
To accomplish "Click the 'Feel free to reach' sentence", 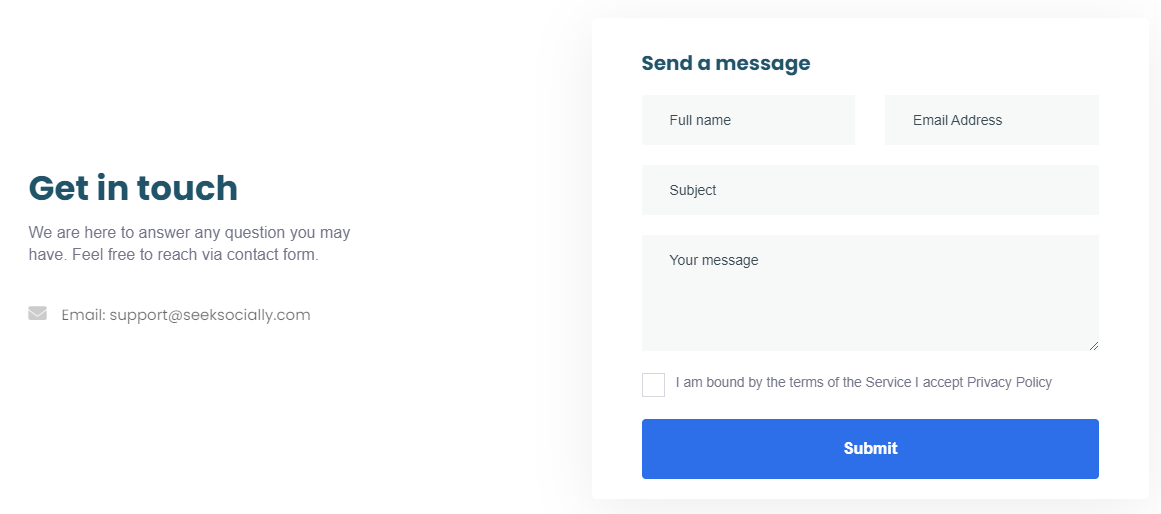I will pyautogui.click(x=195, y=254).
